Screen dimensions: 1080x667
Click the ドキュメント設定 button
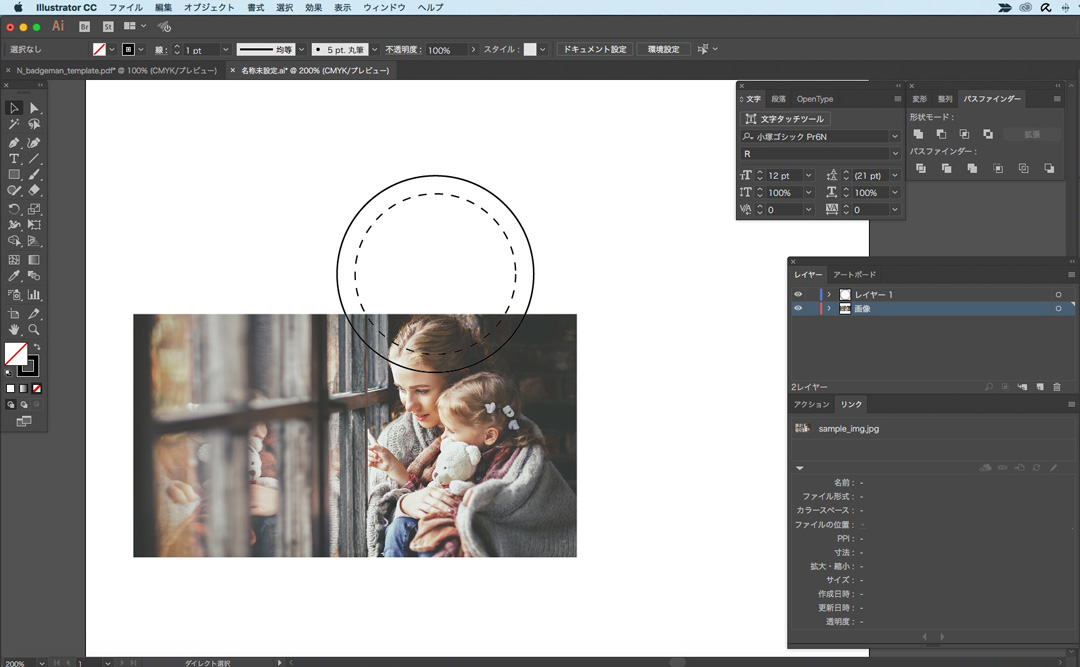(x=594, y=49)
